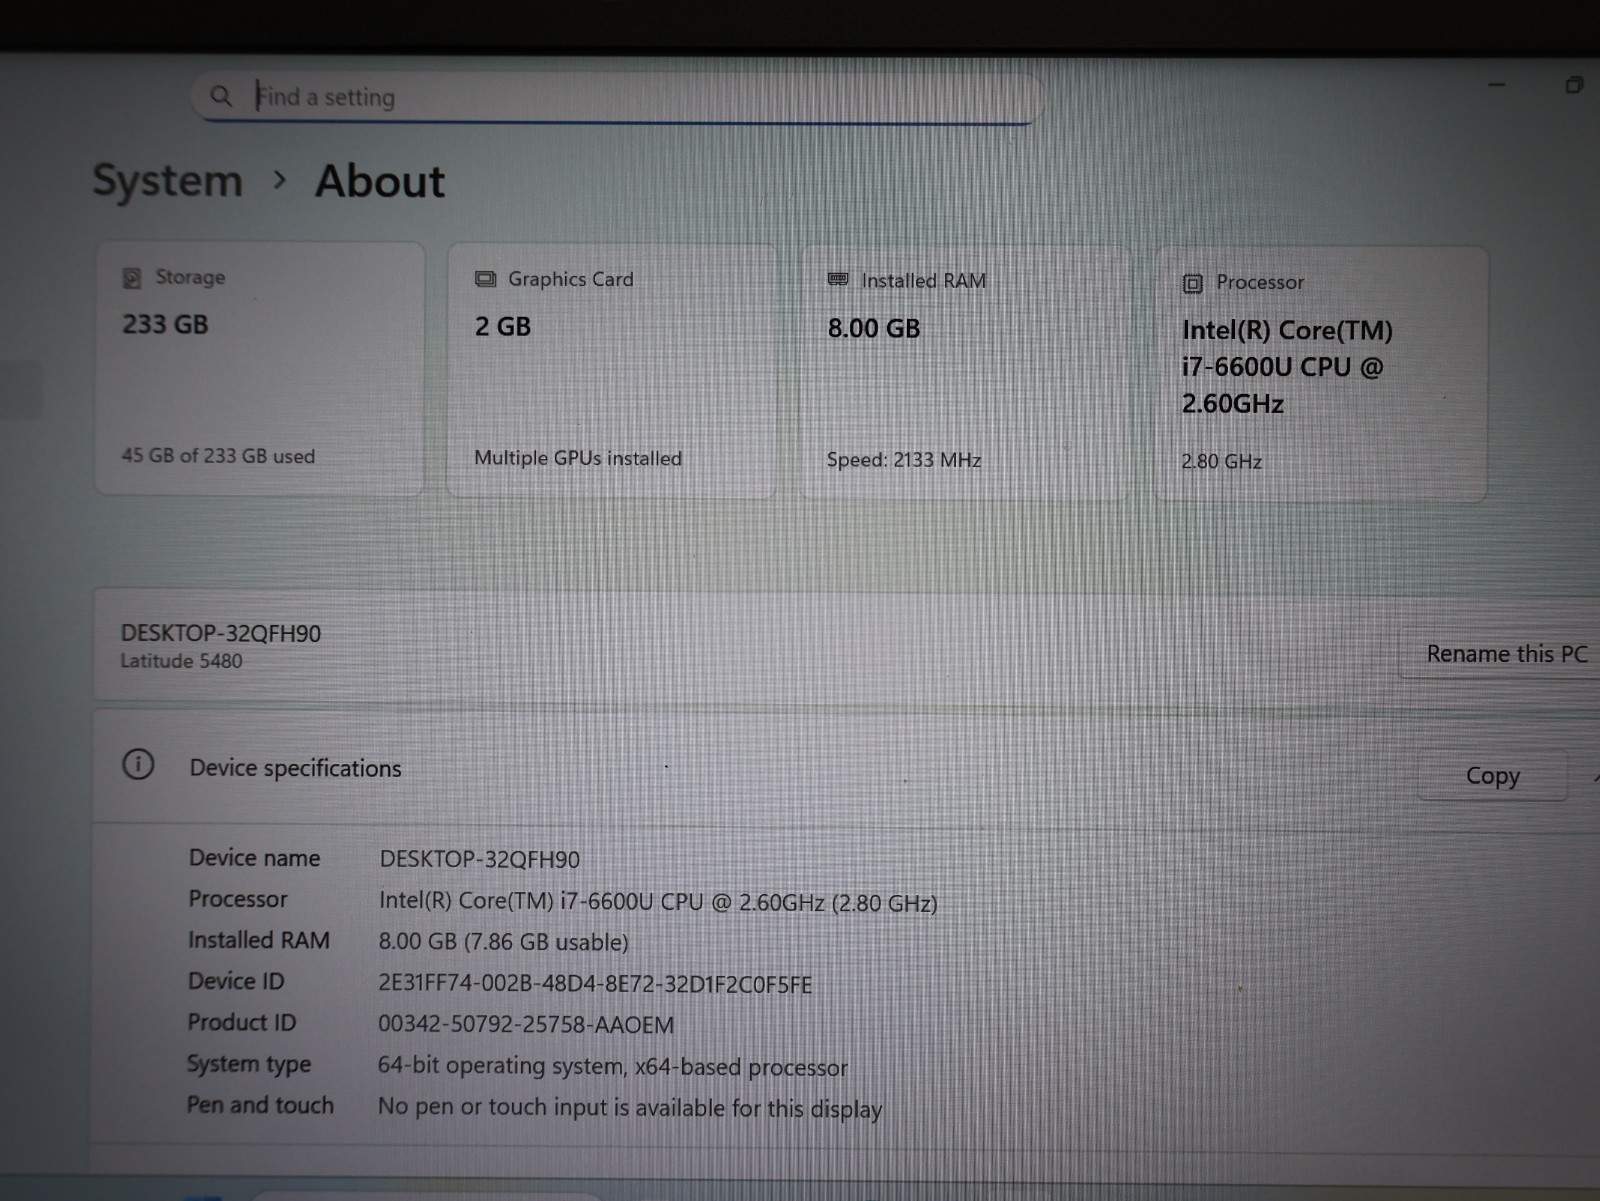Open the Installed RAM 8.00 GB card

coord(965,372)
